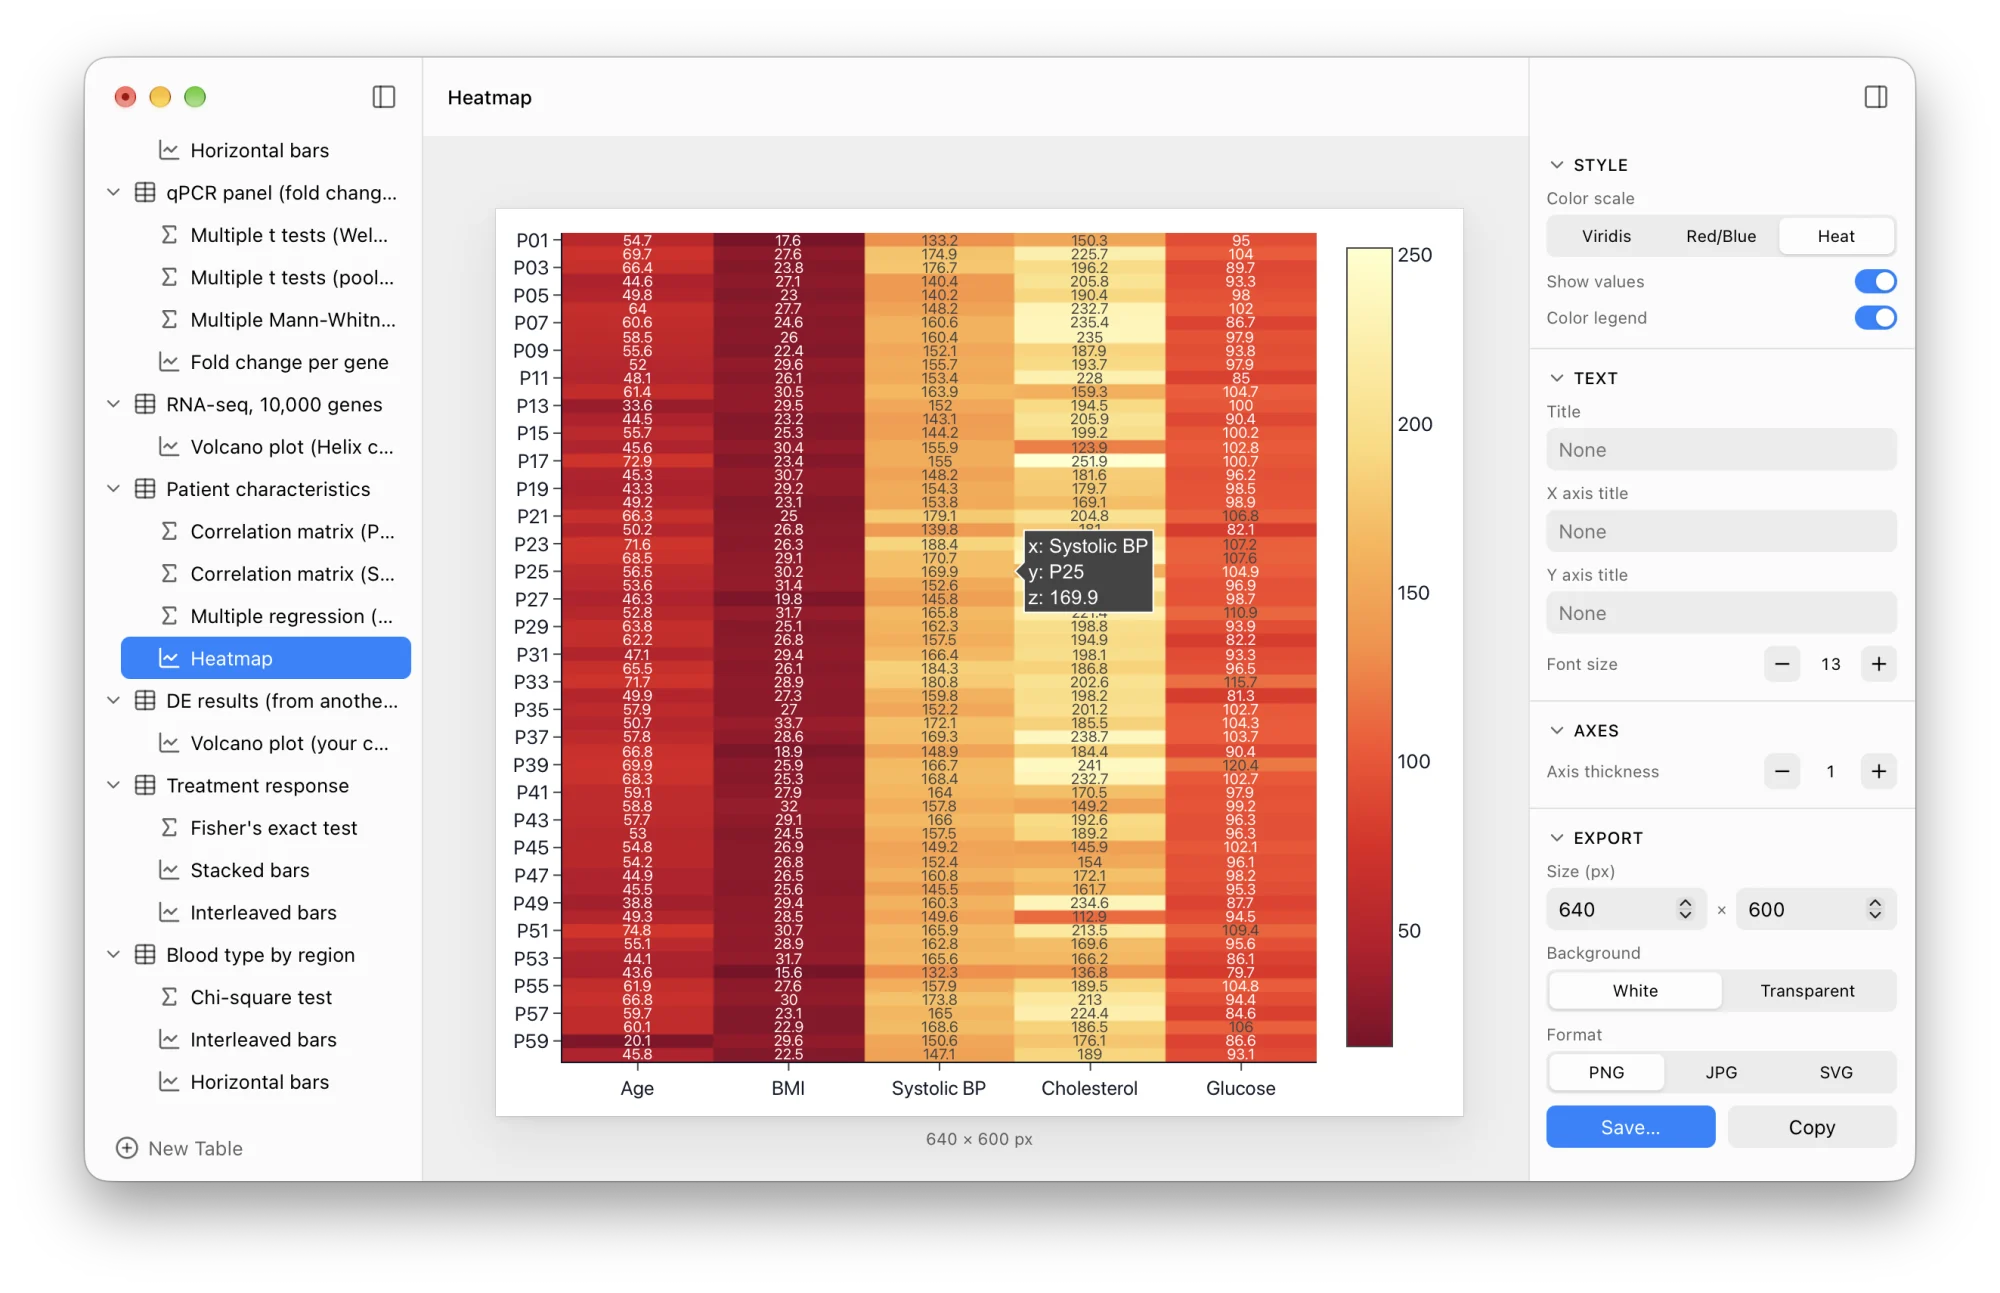Click the Blood type by region table icon

[145, 954]
